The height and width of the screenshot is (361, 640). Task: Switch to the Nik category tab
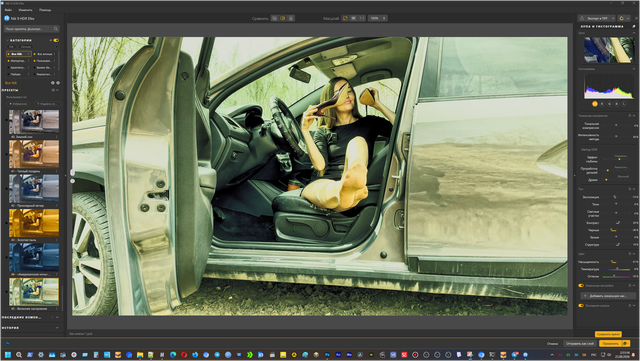click(x=11, y=47)
